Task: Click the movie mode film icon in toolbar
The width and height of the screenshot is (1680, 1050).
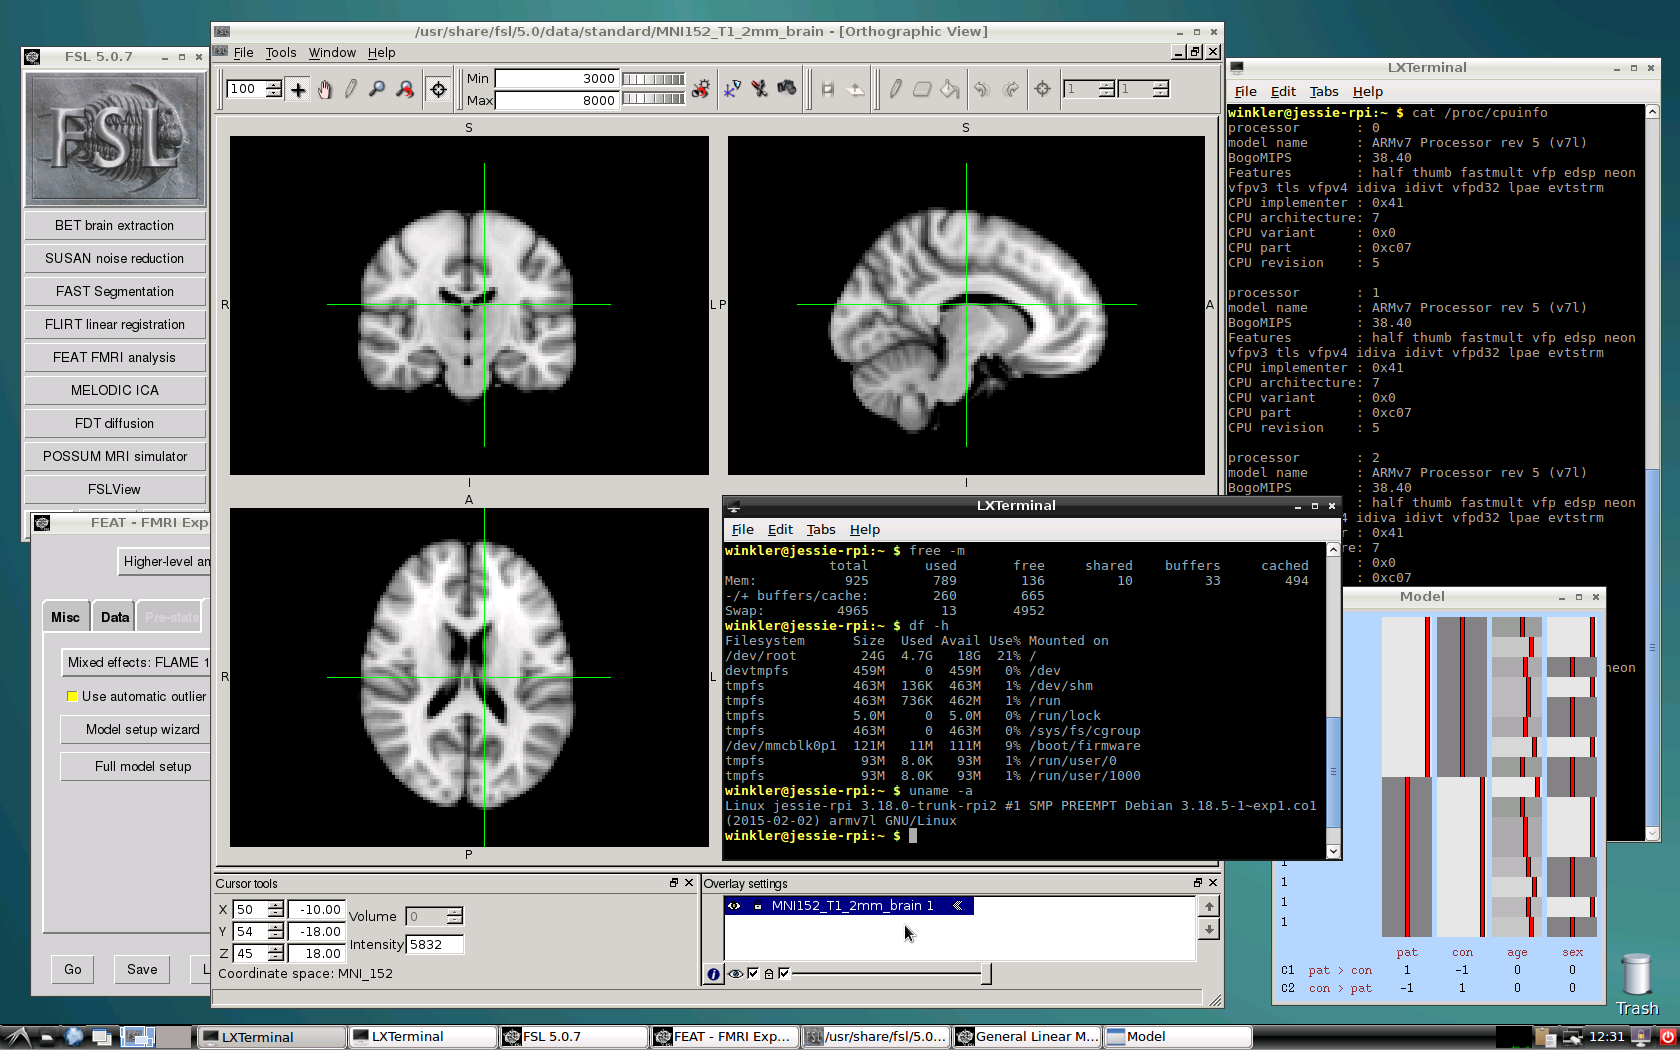Action: tap(827, 89)
